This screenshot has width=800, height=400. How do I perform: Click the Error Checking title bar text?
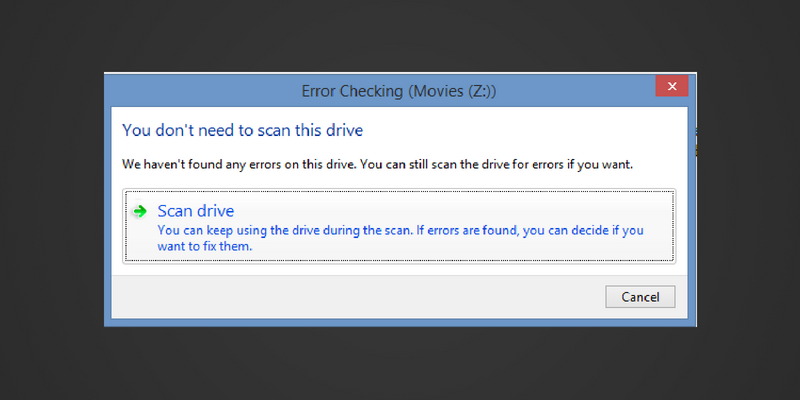pos(399,91)
